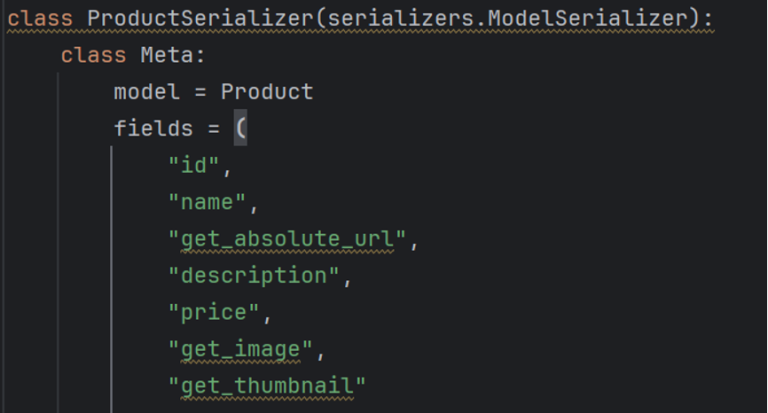Image resolution: width=768 pixels, height=413 pixels.
Task: Click the model variable name
Action: tap(146, 93)
